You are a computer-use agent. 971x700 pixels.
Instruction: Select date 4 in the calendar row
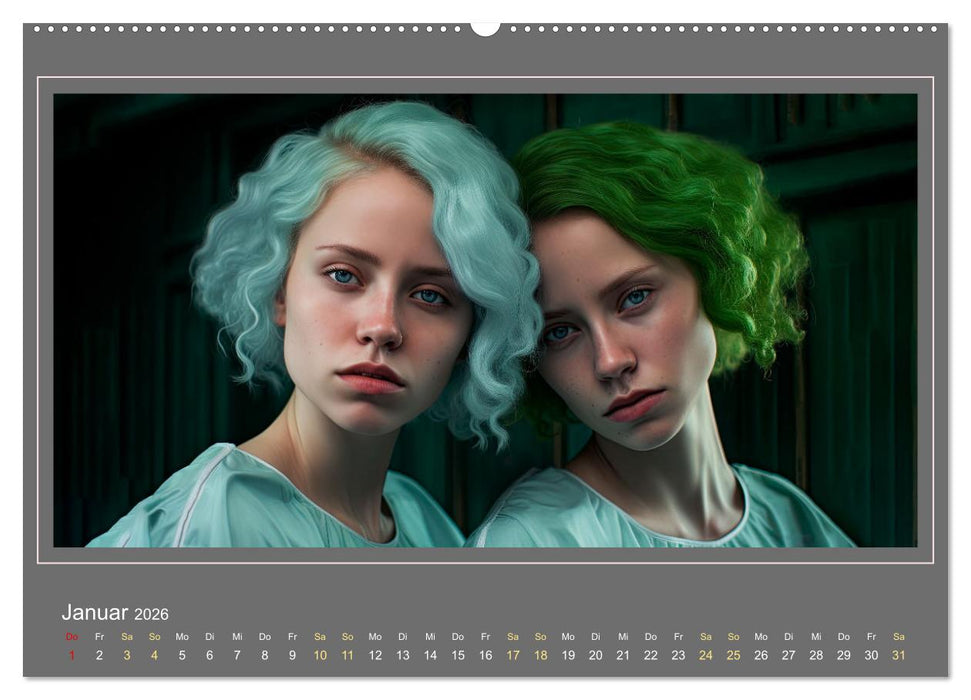click(x=154, y=655)
